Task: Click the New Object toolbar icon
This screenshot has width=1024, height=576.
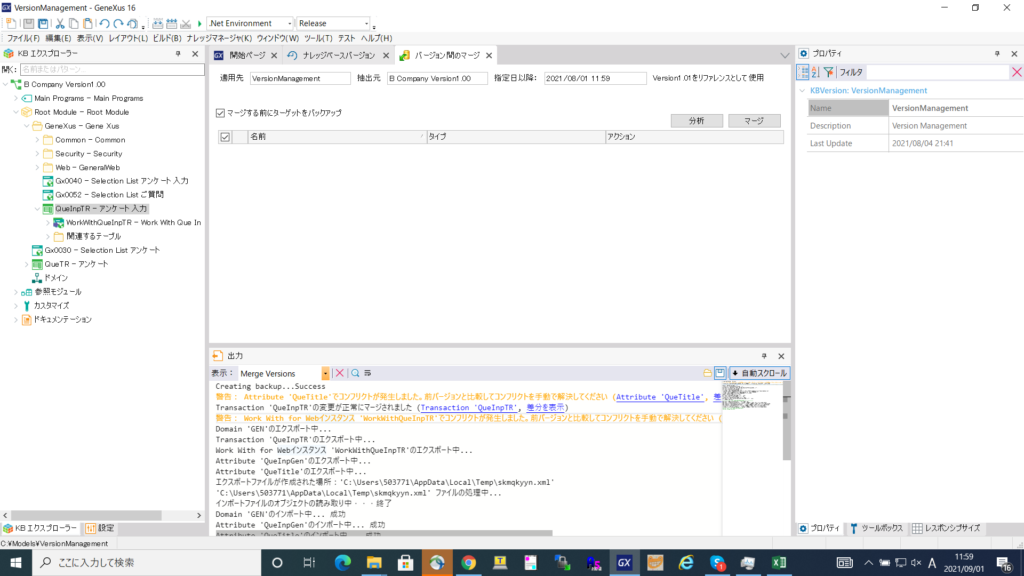Action: pos(10,24)
